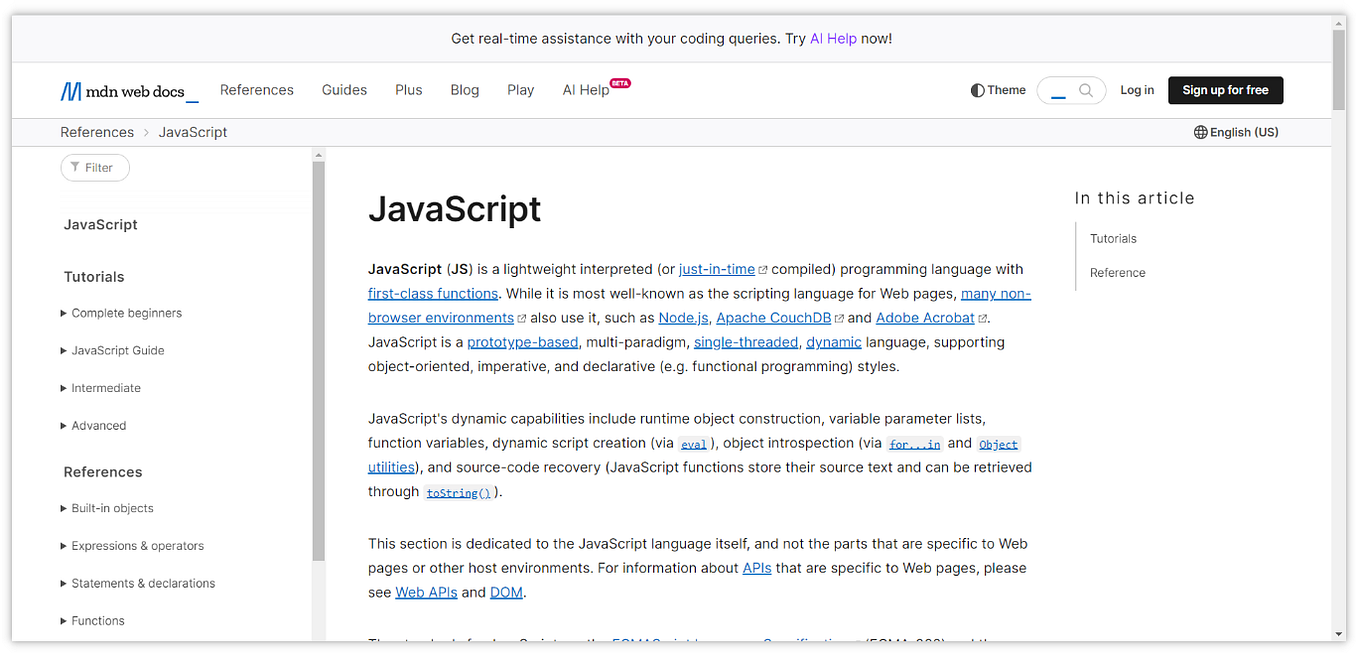Click the search magnifier icon
This screenshot has height=653, width=1358.
click(x=1086, y=90)
